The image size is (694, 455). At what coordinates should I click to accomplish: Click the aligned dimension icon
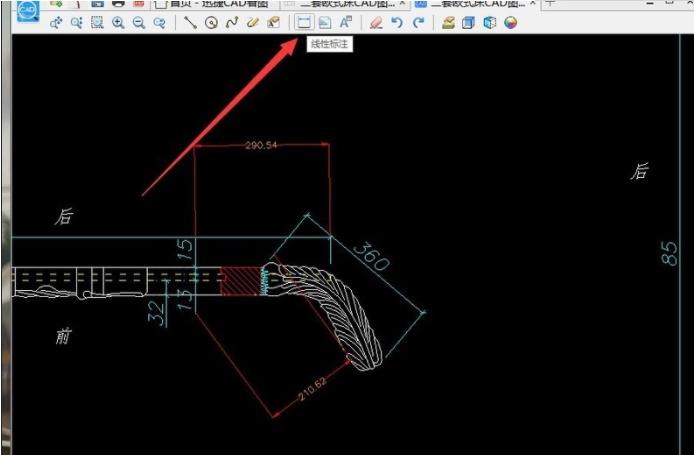pyautogui.click(x=325, y=23)
